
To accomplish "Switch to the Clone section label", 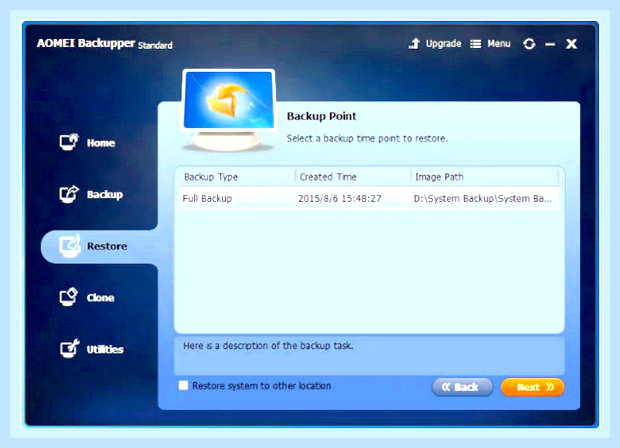I will point(100,297).
